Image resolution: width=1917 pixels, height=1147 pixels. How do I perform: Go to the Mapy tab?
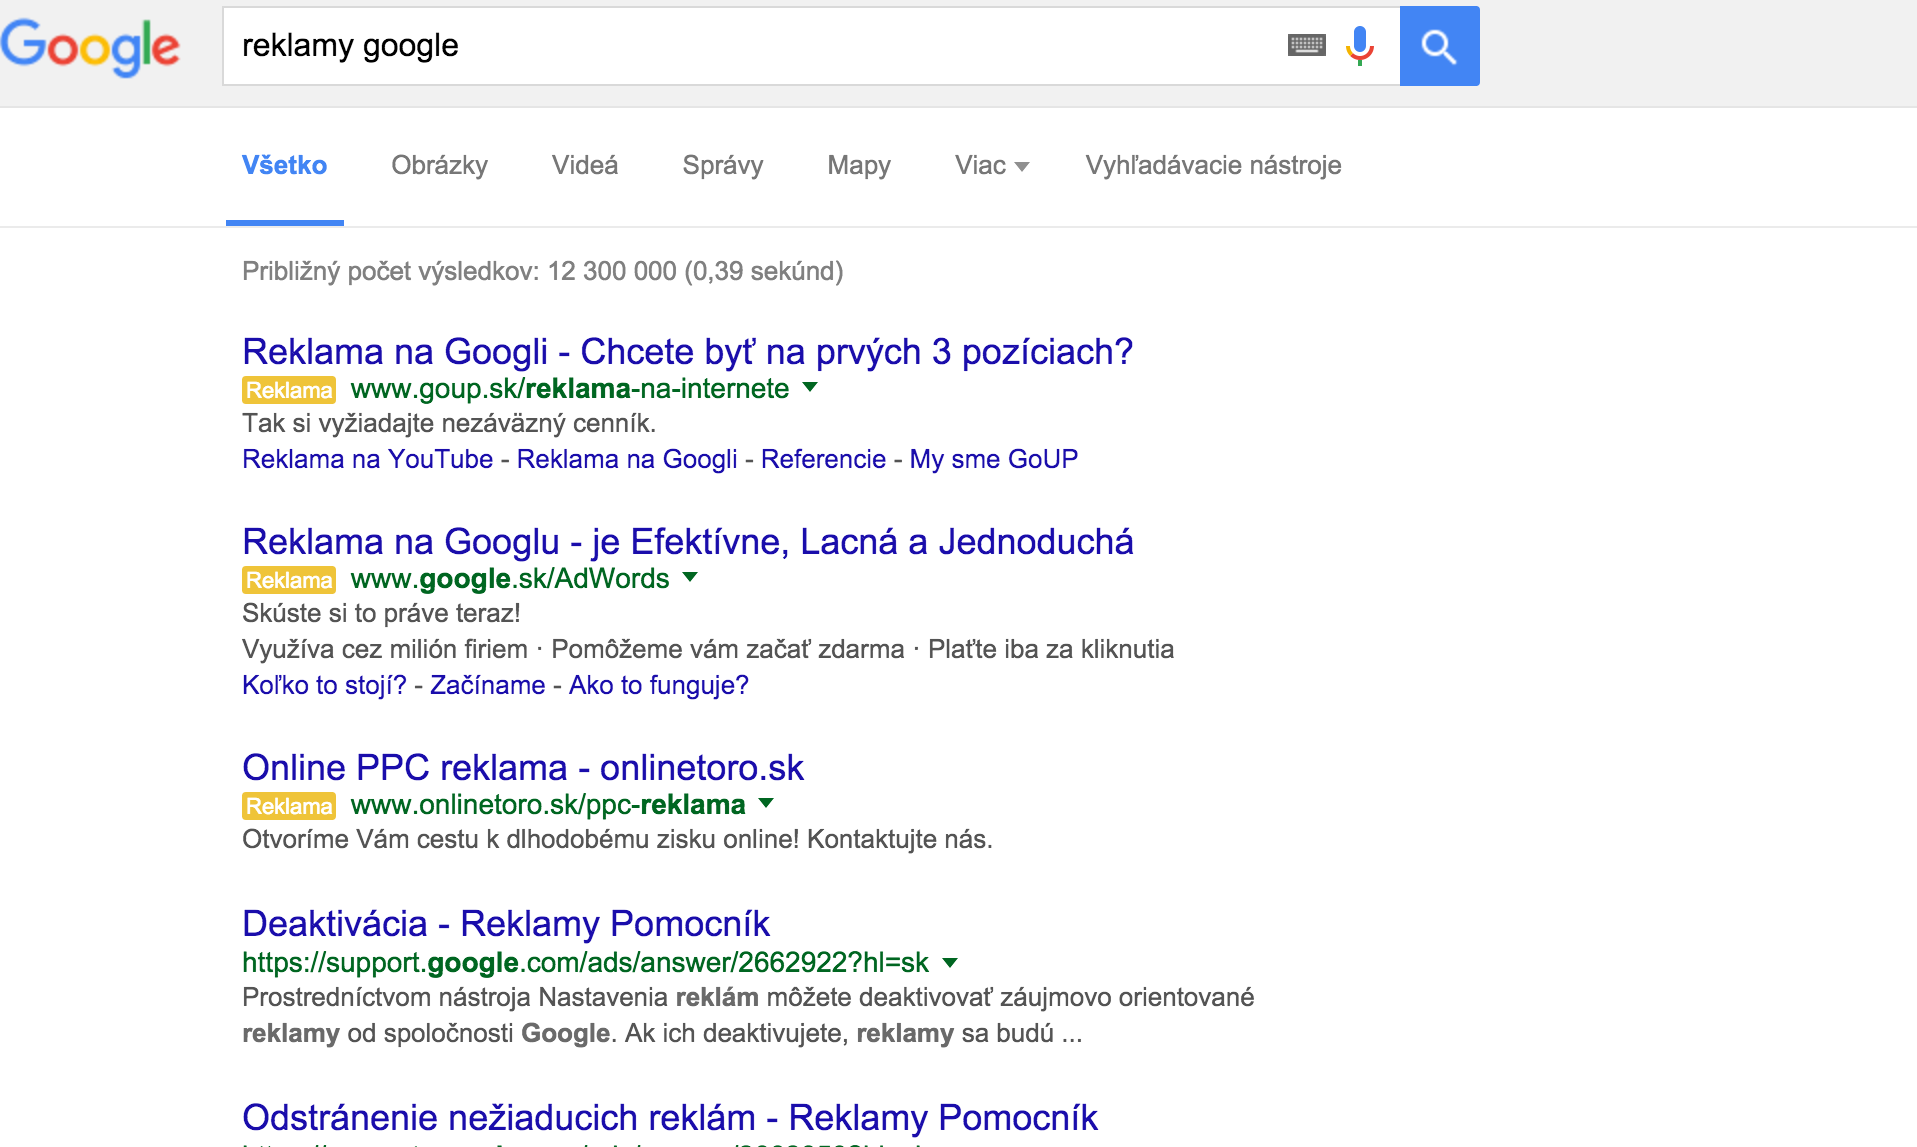(858, 166)
